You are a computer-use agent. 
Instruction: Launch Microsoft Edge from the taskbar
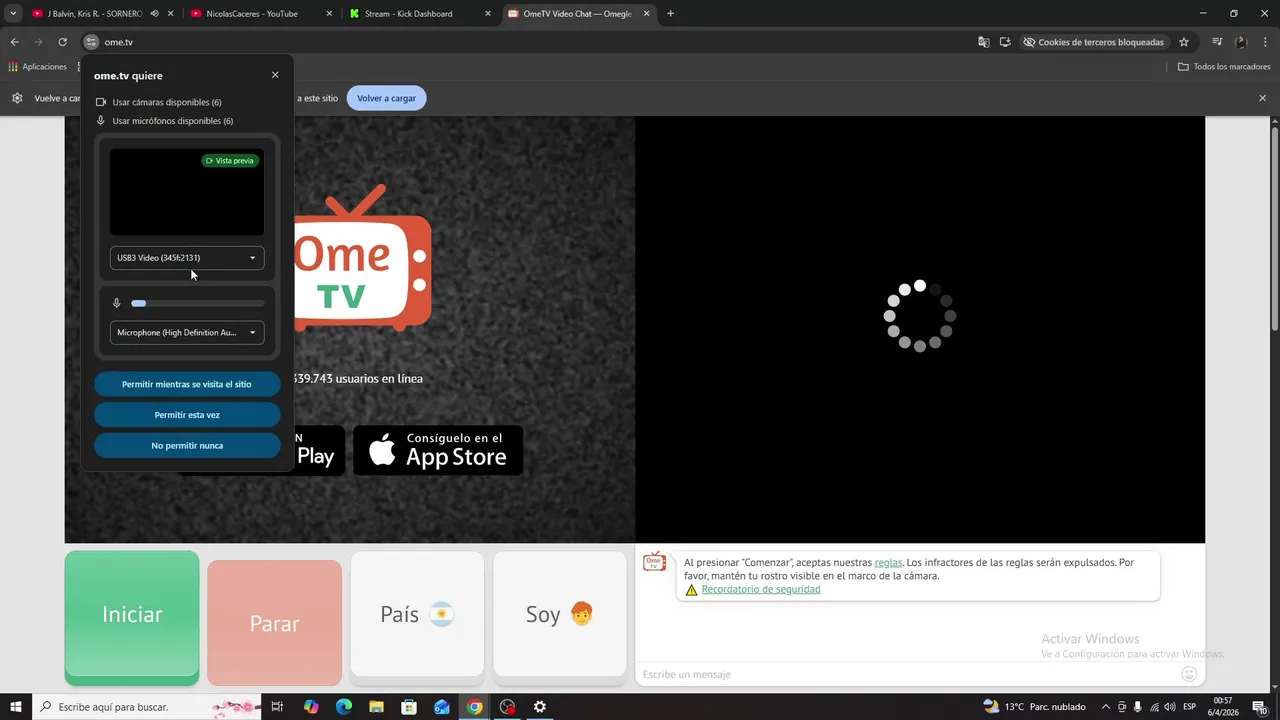click(x=344, y=707)
